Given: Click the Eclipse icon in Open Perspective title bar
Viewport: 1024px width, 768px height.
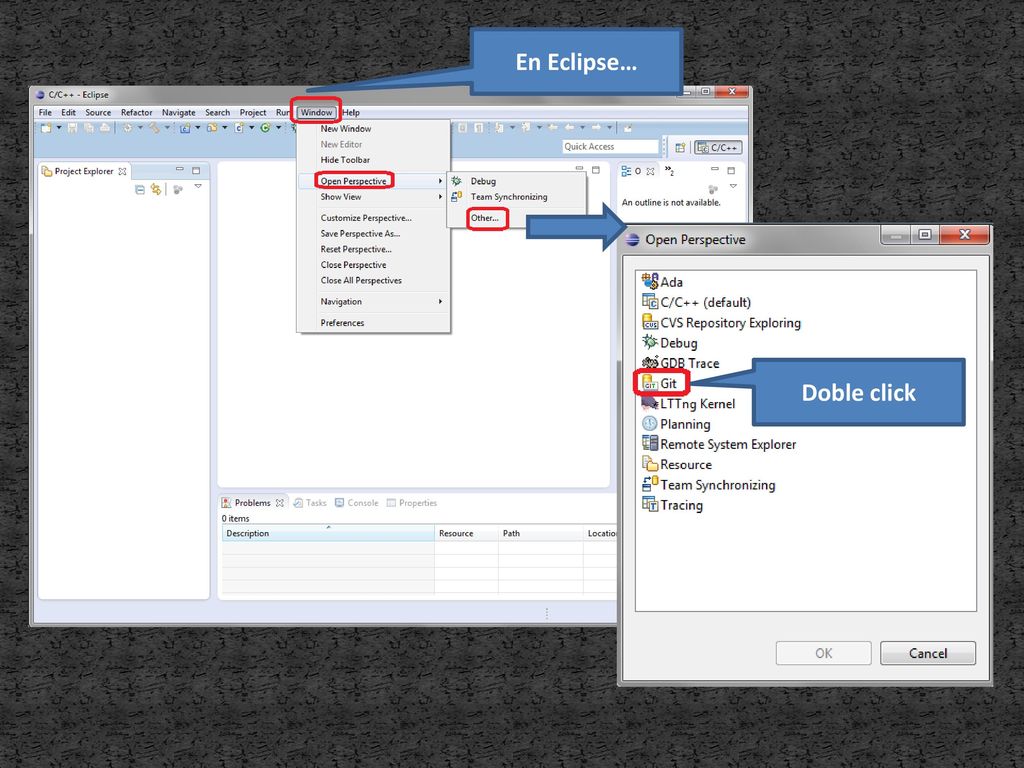Looking at the screenshot, I should [632, 239].
